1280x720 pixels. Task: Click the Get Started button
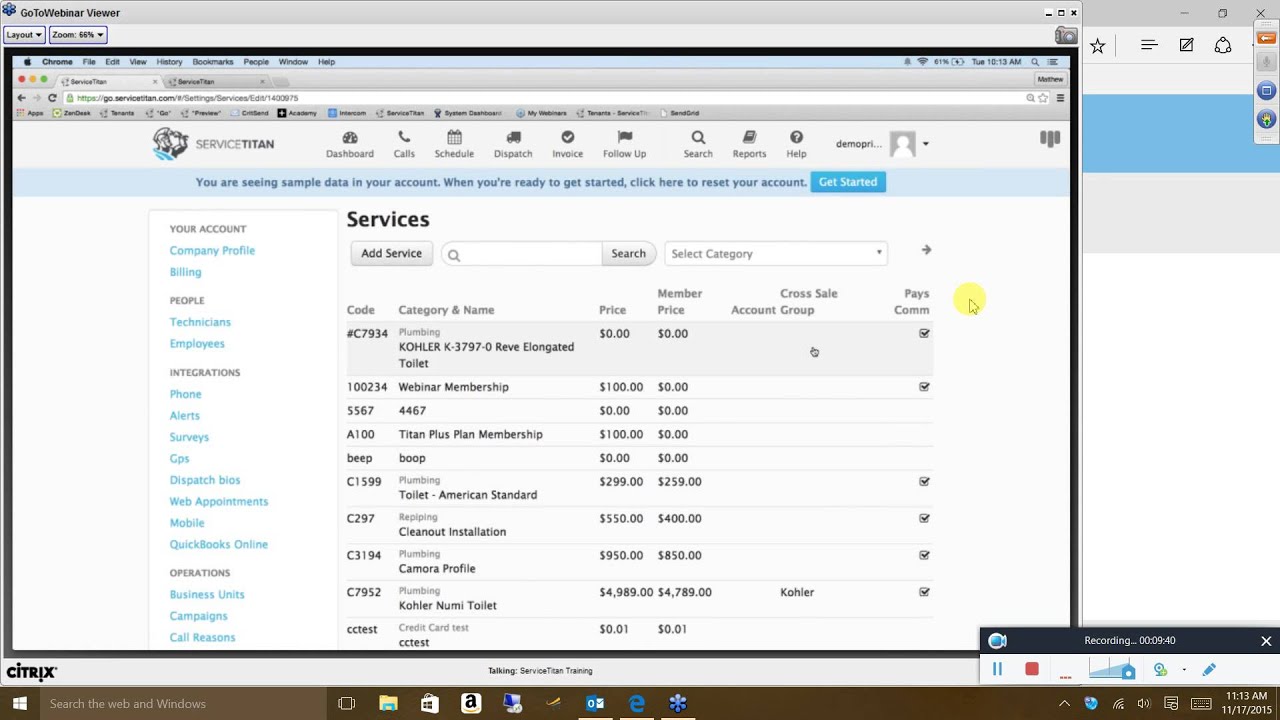point(848,182)
